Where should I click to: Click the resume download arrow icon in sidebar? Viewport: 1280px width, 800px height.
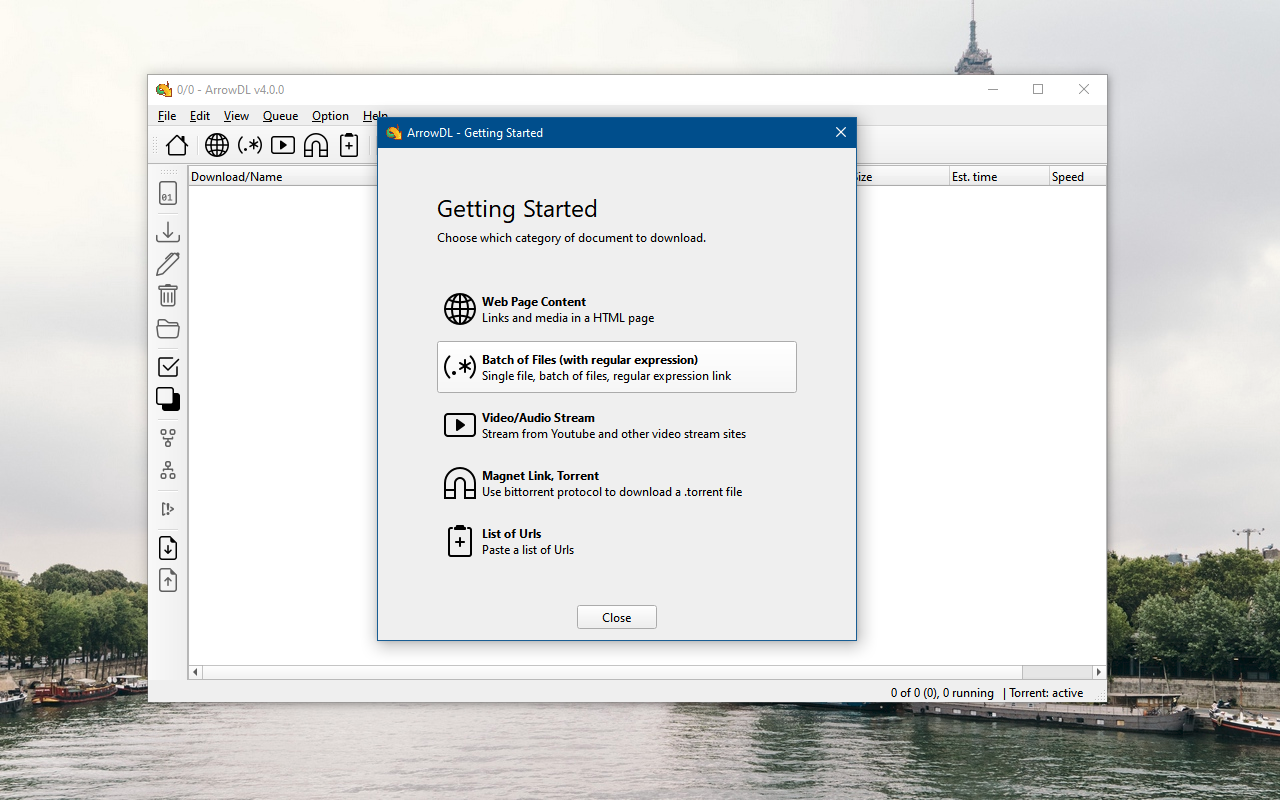pyautogui.click(x=167, y=231)
